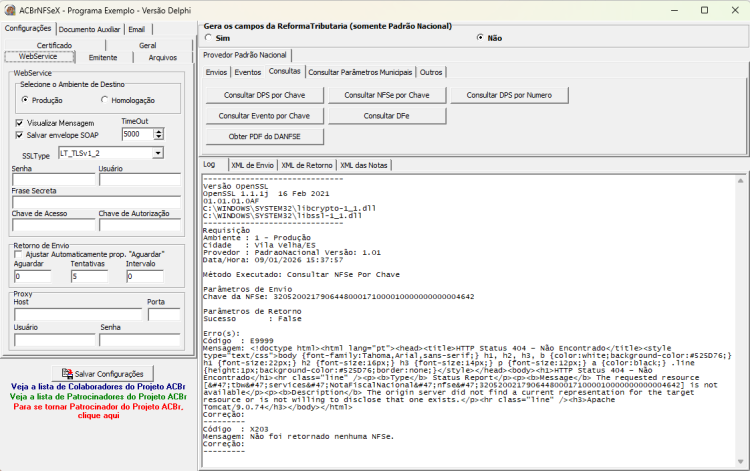Click the Proxy Porta input field
The image size is (750, 471).
164,314
